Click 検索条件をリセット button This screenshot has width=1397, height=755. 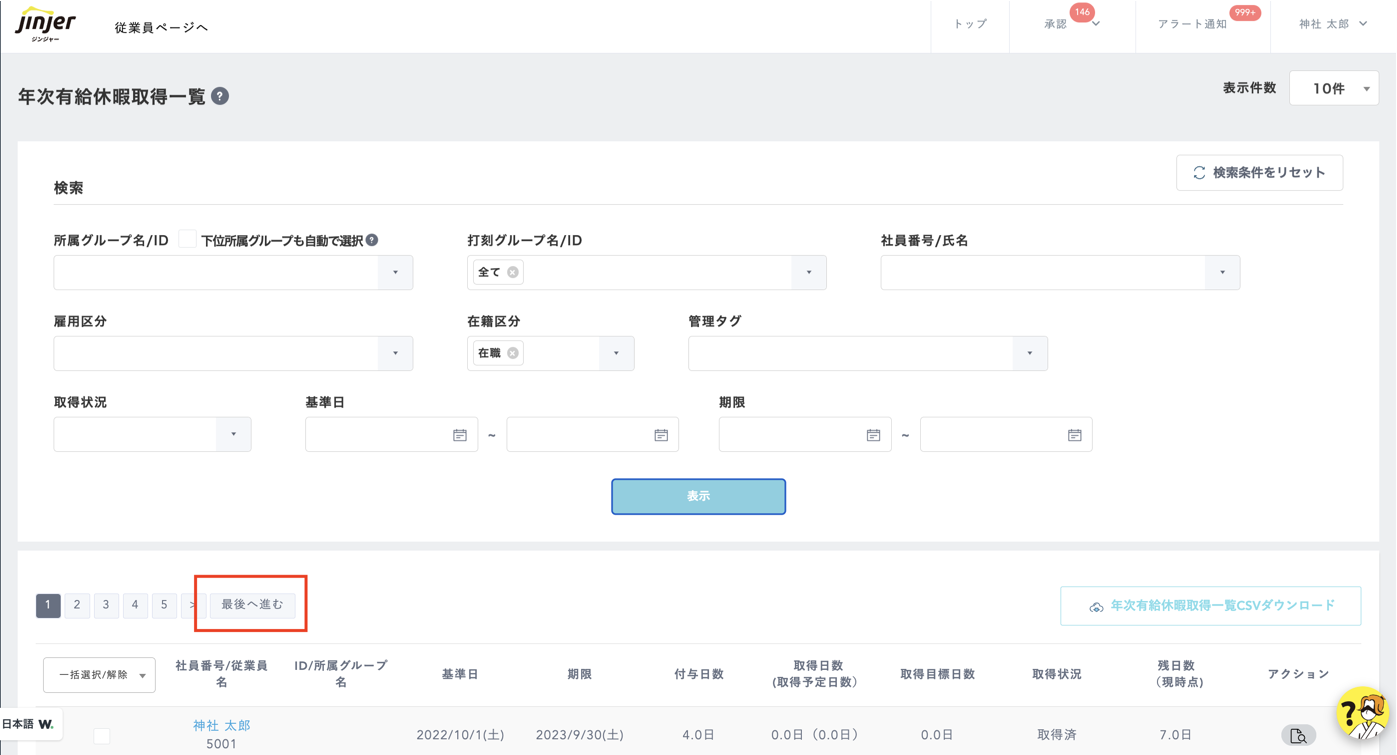[1259, 173]
